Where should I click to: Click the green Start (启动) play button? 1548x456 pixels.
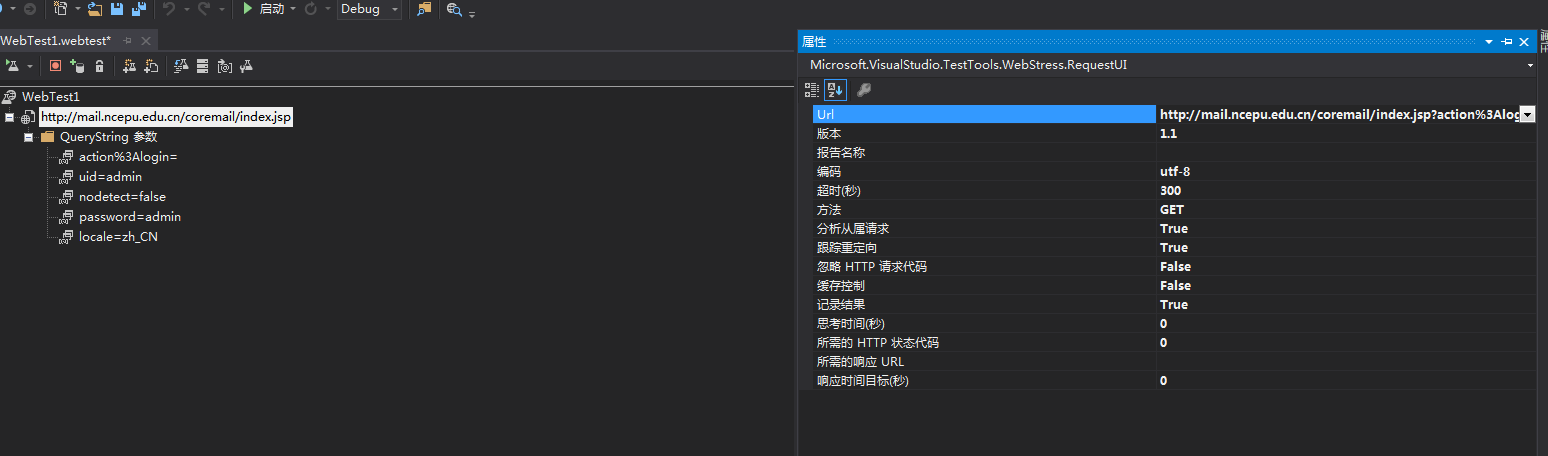tap(248, 9)
